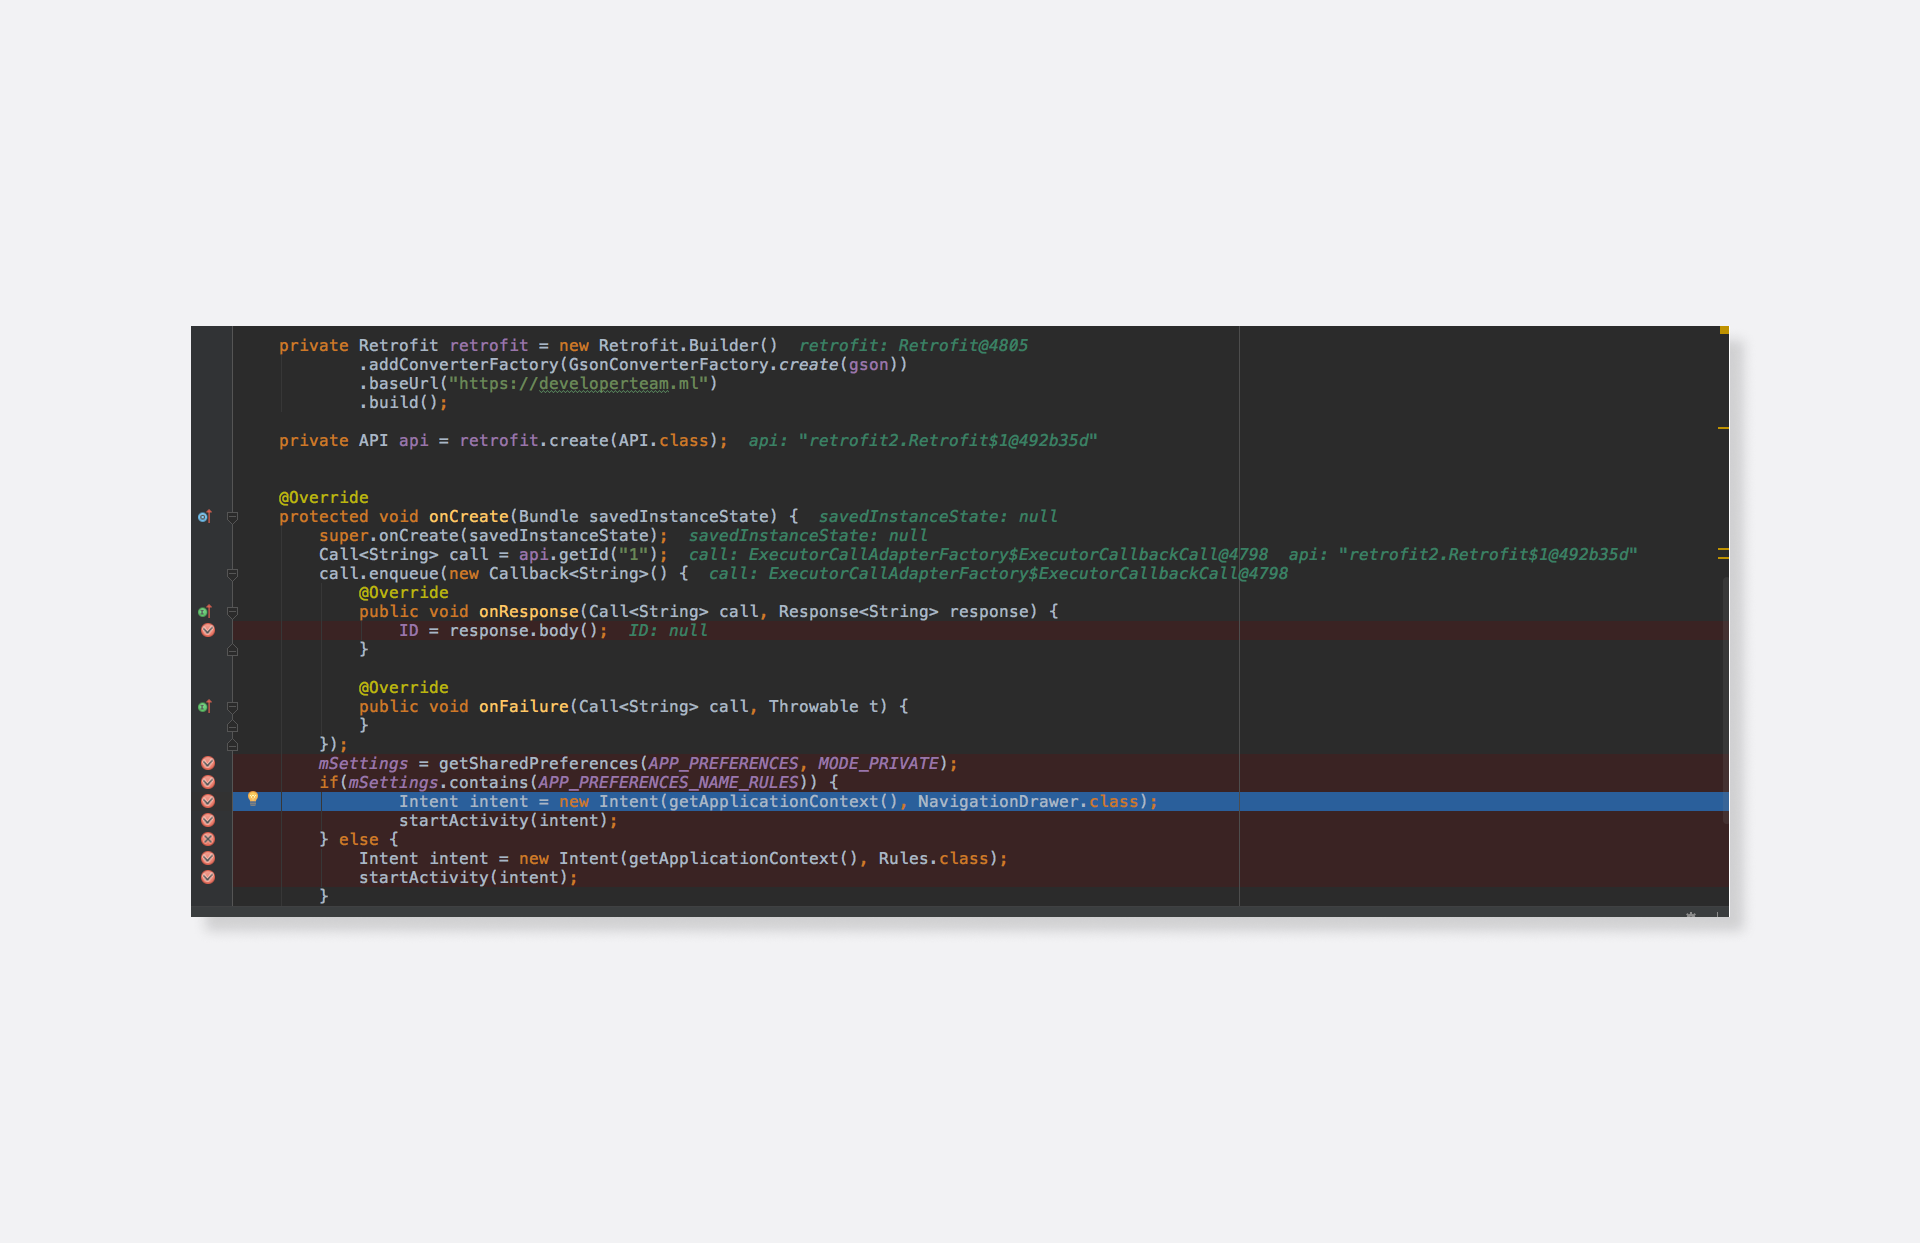Toggle breakpoint on if mSettings.contains line
Screen dimensions: 1920x1243
click(208, 782)
